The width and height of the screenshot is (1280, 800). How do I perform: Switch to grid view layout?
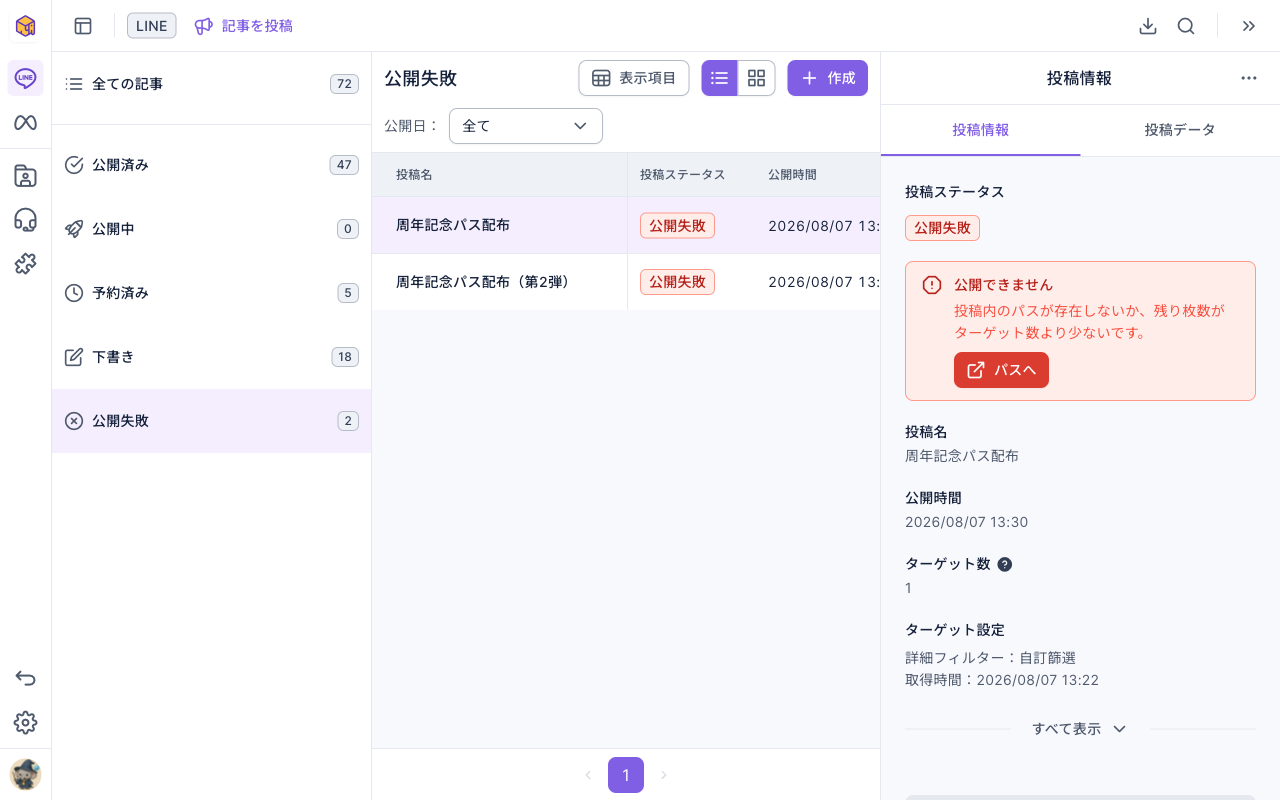(x=757, y=78)
